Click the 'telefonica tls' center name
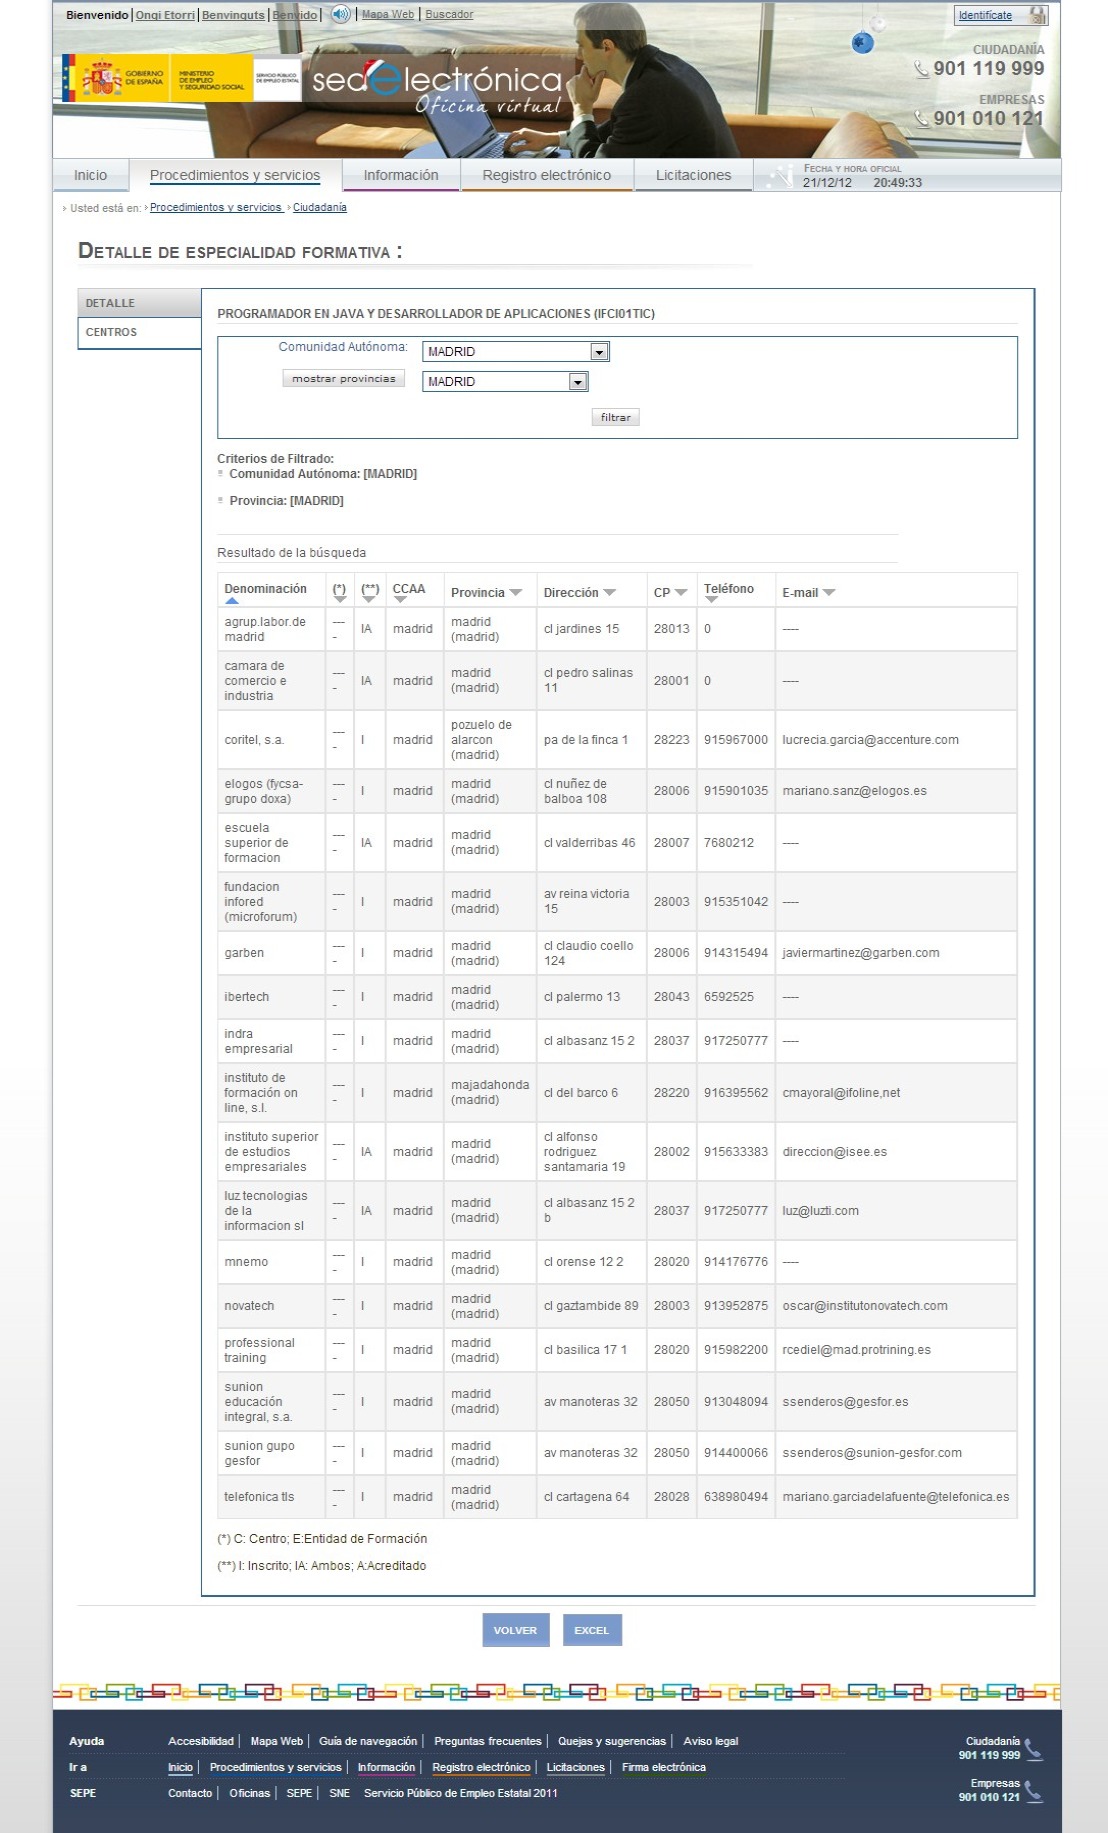This screenshot has height=1833, width=1108. pyautogui.click(x=259, y=1497)
